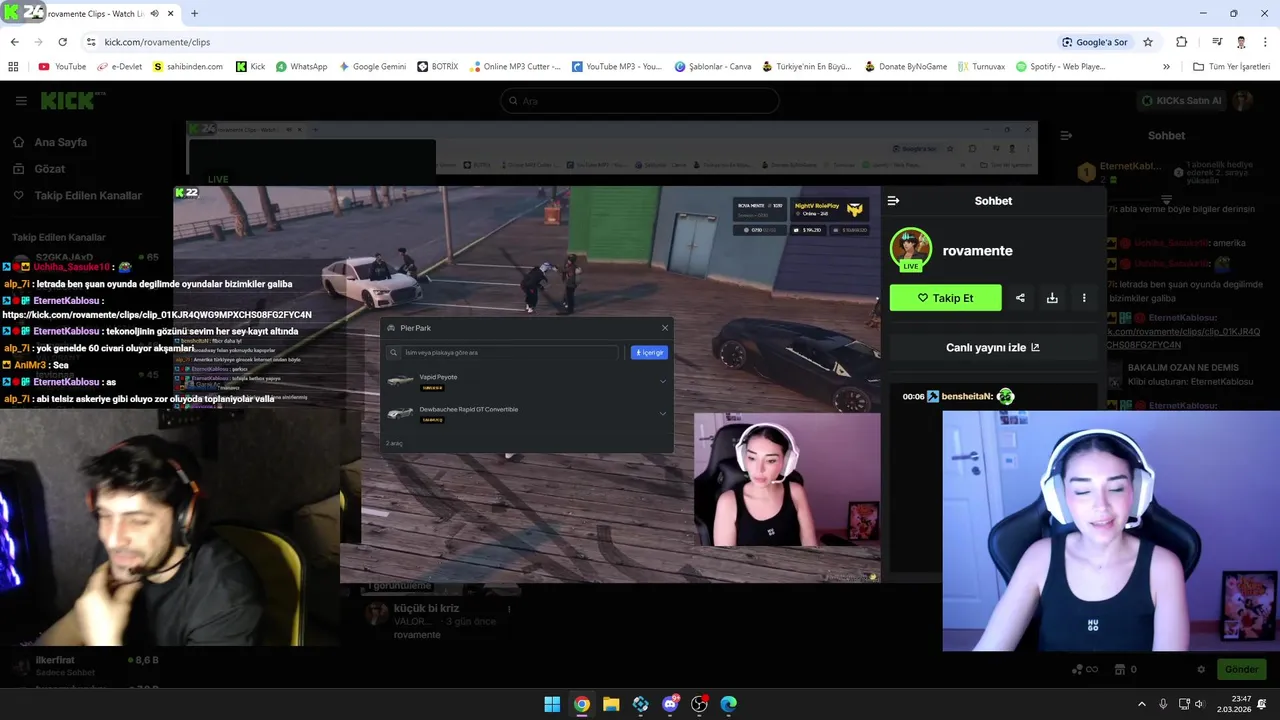Open Chrome from the taskbar
The width and height of the screenshot is (1280, 720).
pyautogui.click(x=581, y=704)
